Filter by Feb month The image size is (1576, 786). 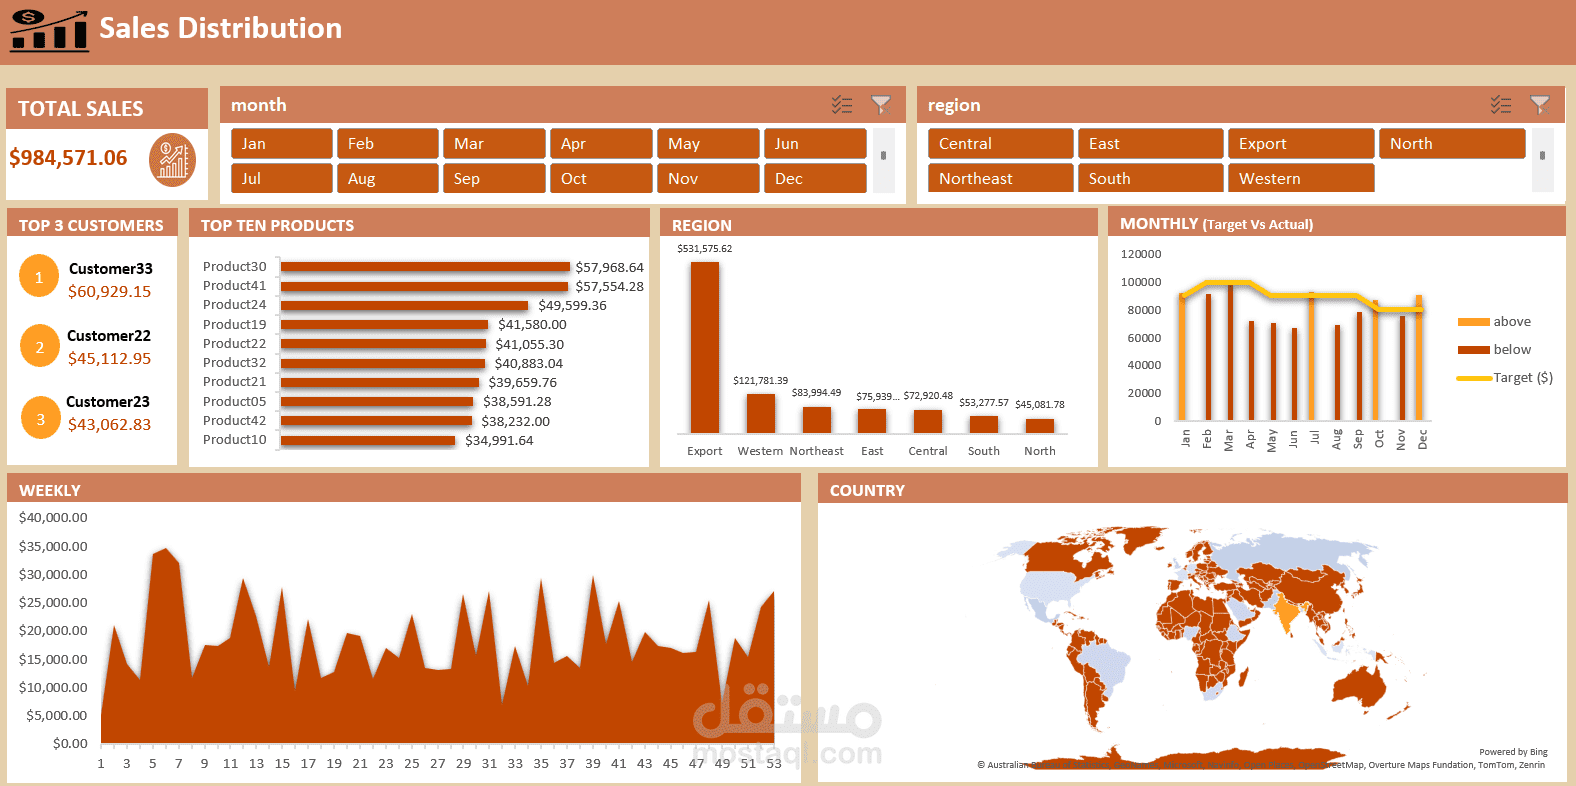pos(387,143)
